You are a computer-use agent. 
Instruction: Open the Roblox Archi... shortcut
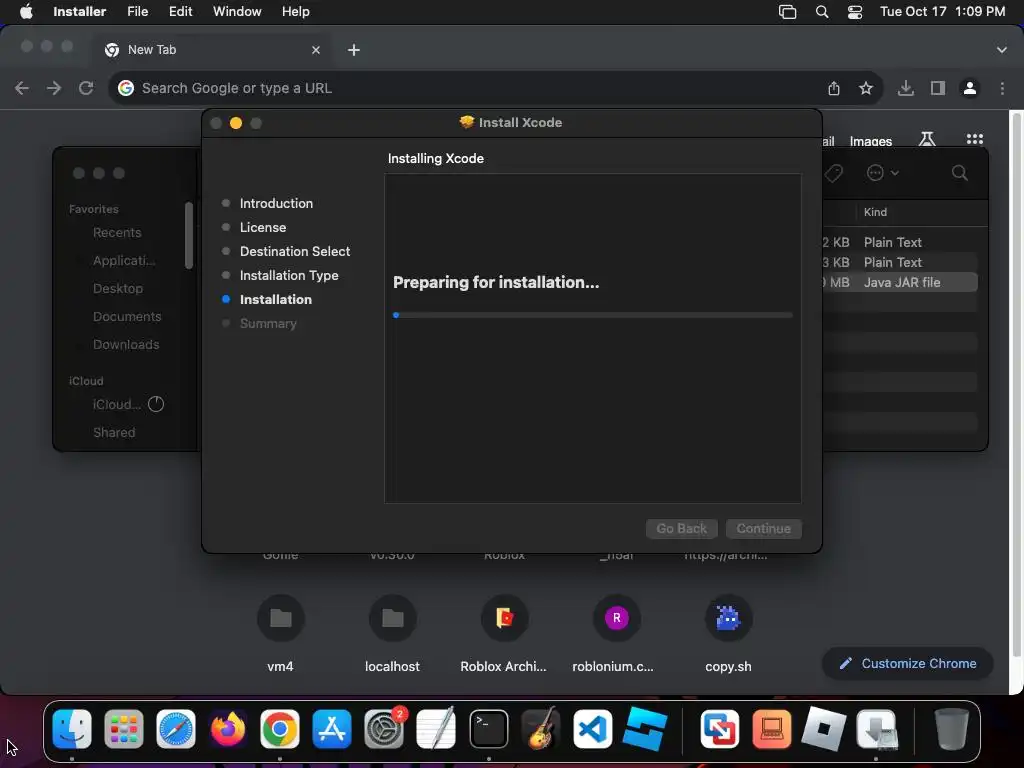click(504, 633)
